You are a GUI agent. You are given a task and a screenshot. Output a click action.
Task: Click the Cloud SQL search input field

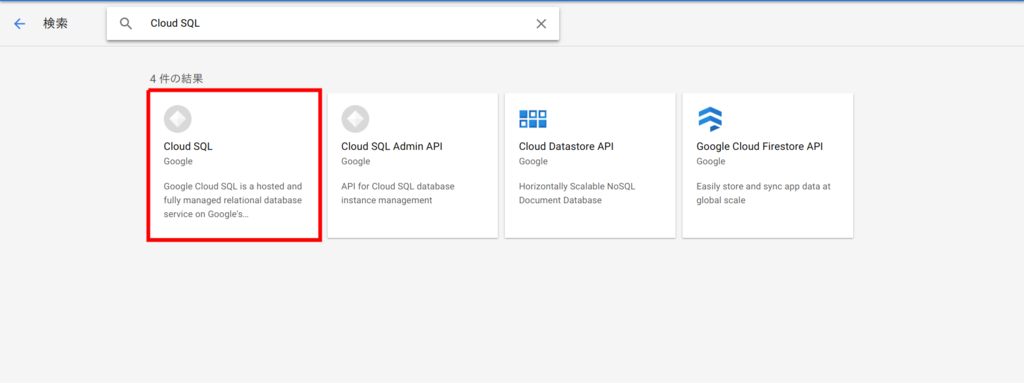tap(333, 24)
